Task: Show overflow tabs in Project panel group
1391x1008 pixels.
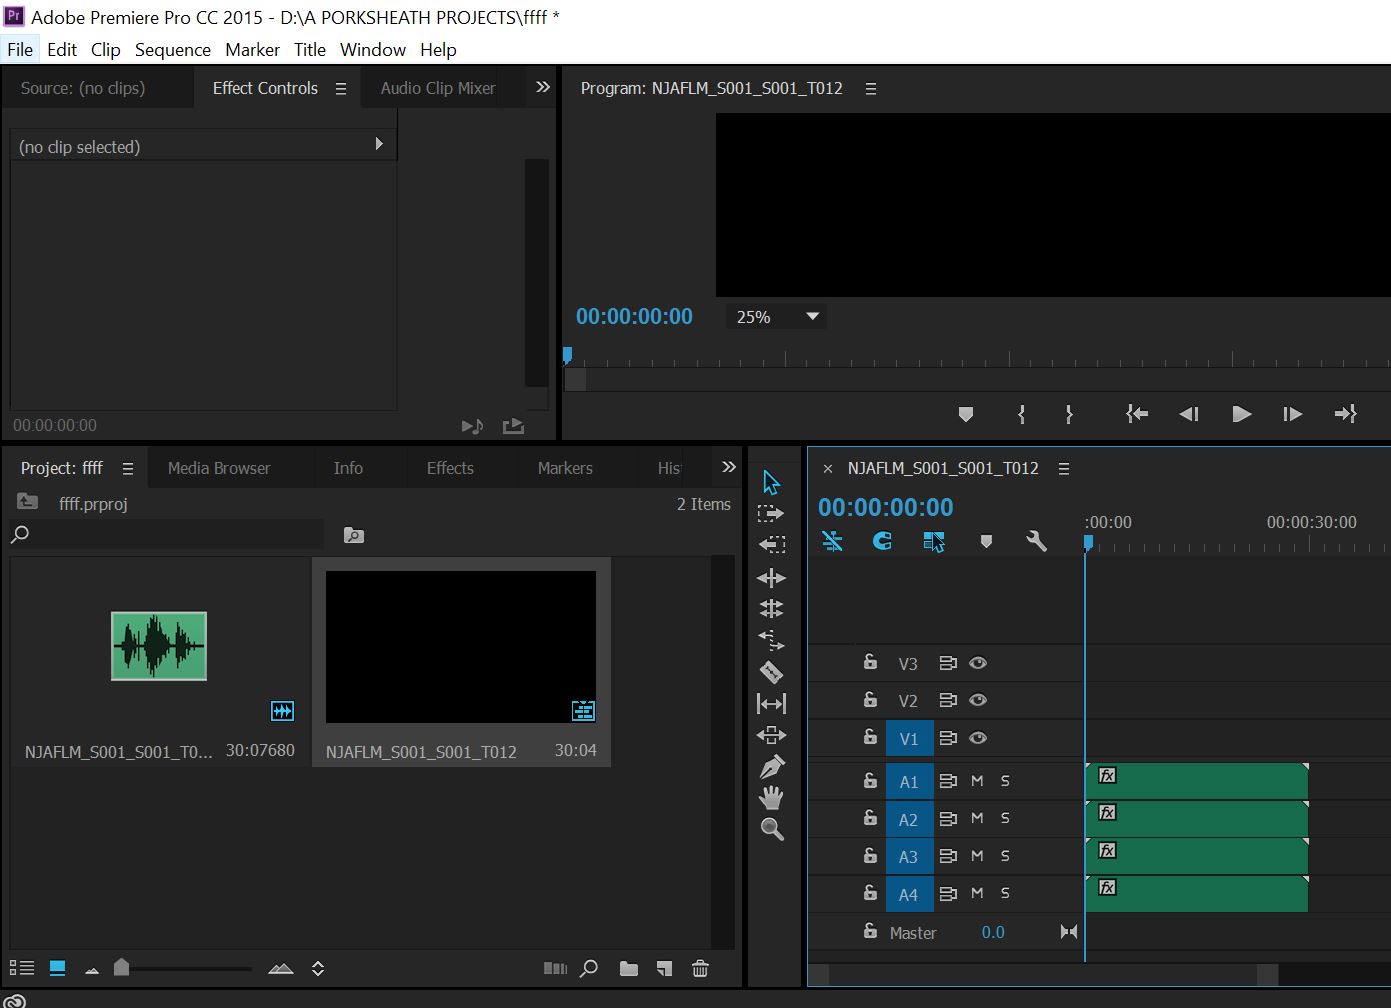Action: click(x=729, y=467)
